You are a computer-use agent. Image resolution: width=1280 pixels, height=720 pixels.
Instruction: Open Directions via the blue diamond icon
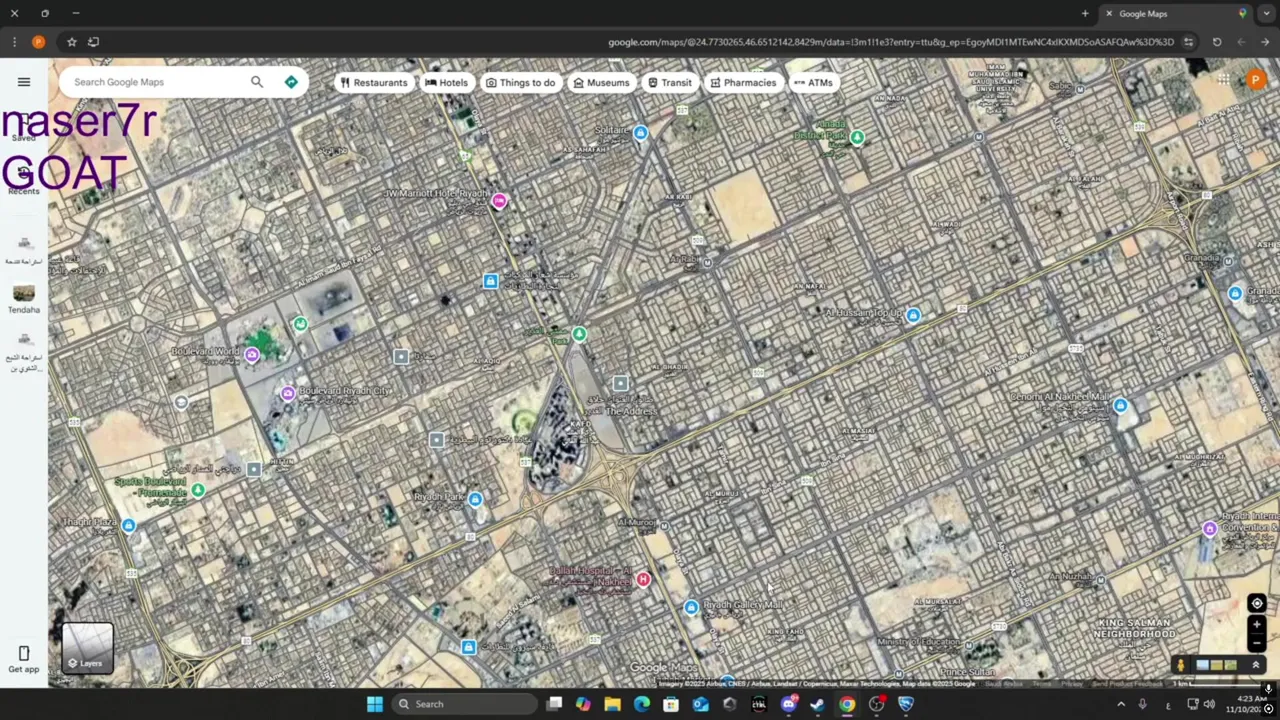click(291, 82)
